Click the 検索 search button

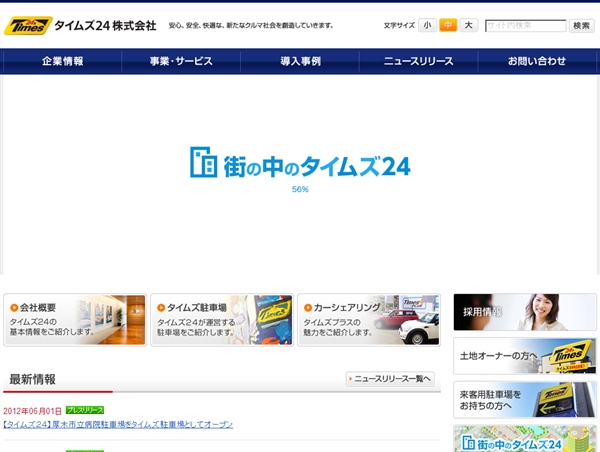tap(581, 26)
